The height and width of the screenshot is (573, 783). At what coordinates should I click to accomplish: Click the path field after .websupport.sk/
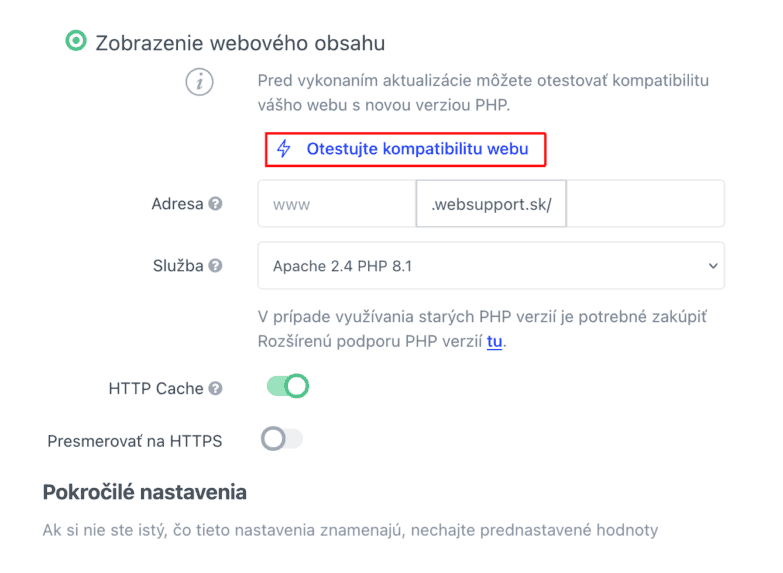(x=645, y=204)
